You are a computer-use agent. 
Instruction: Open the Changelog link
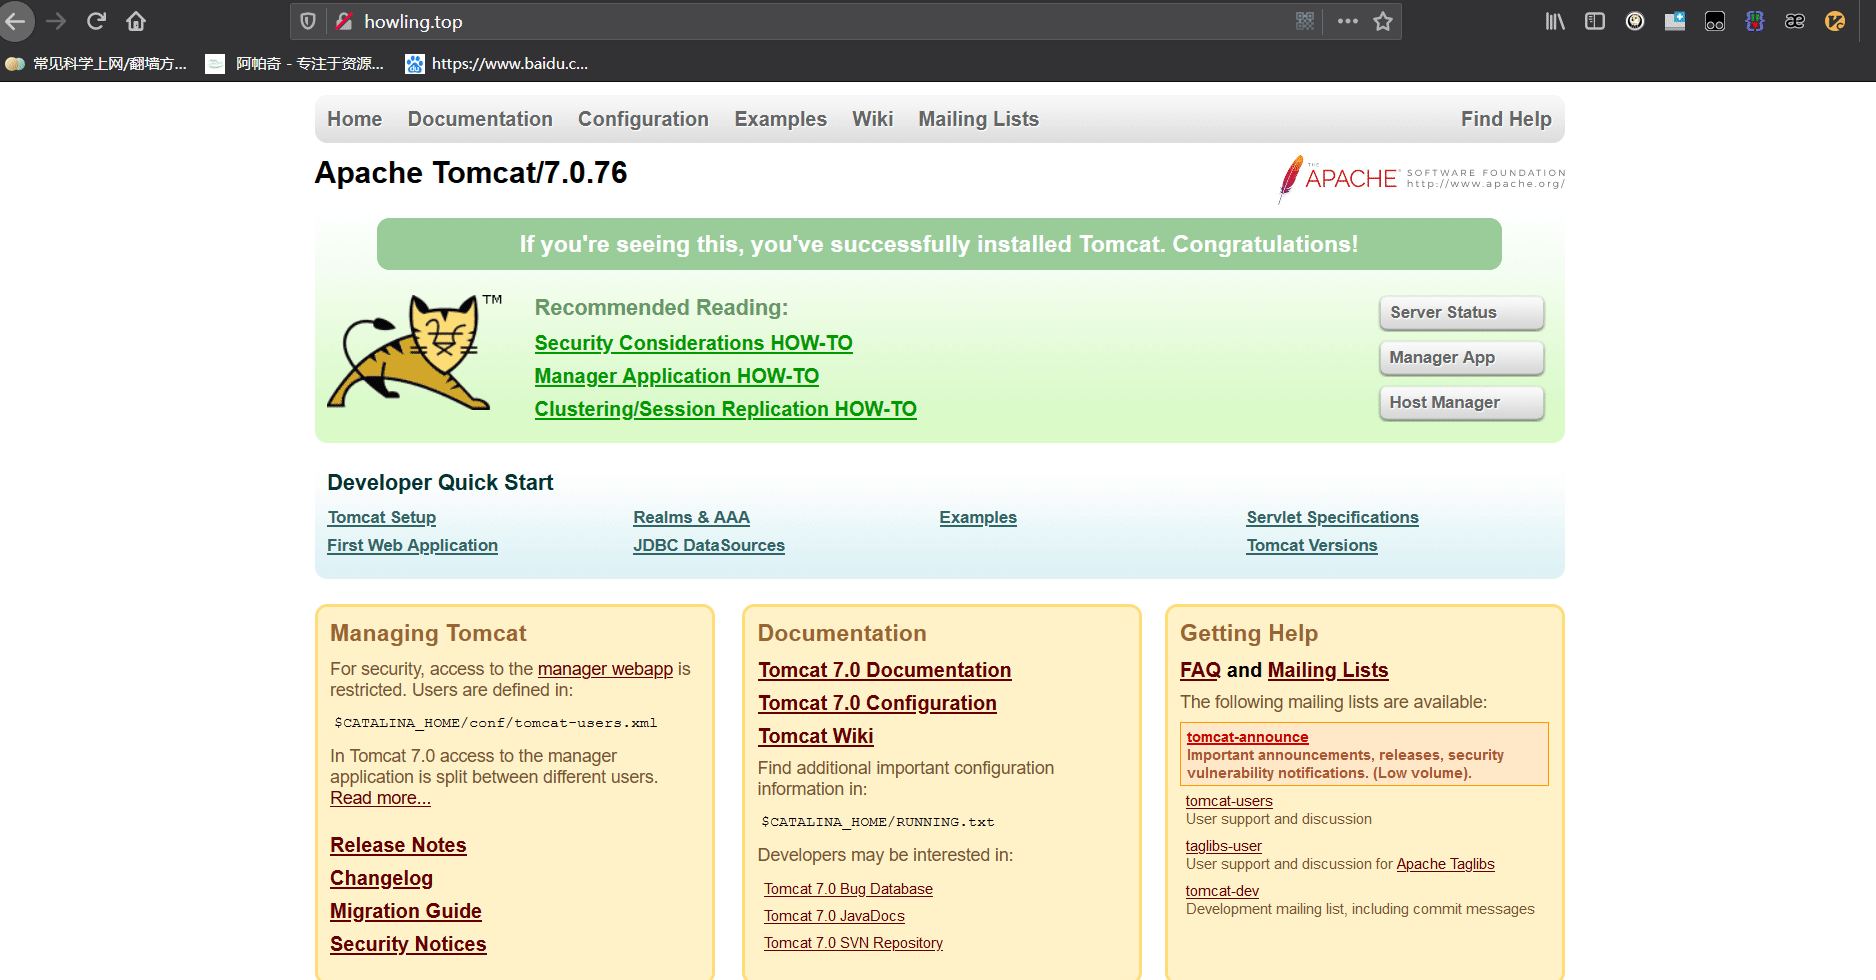point(381,878)
